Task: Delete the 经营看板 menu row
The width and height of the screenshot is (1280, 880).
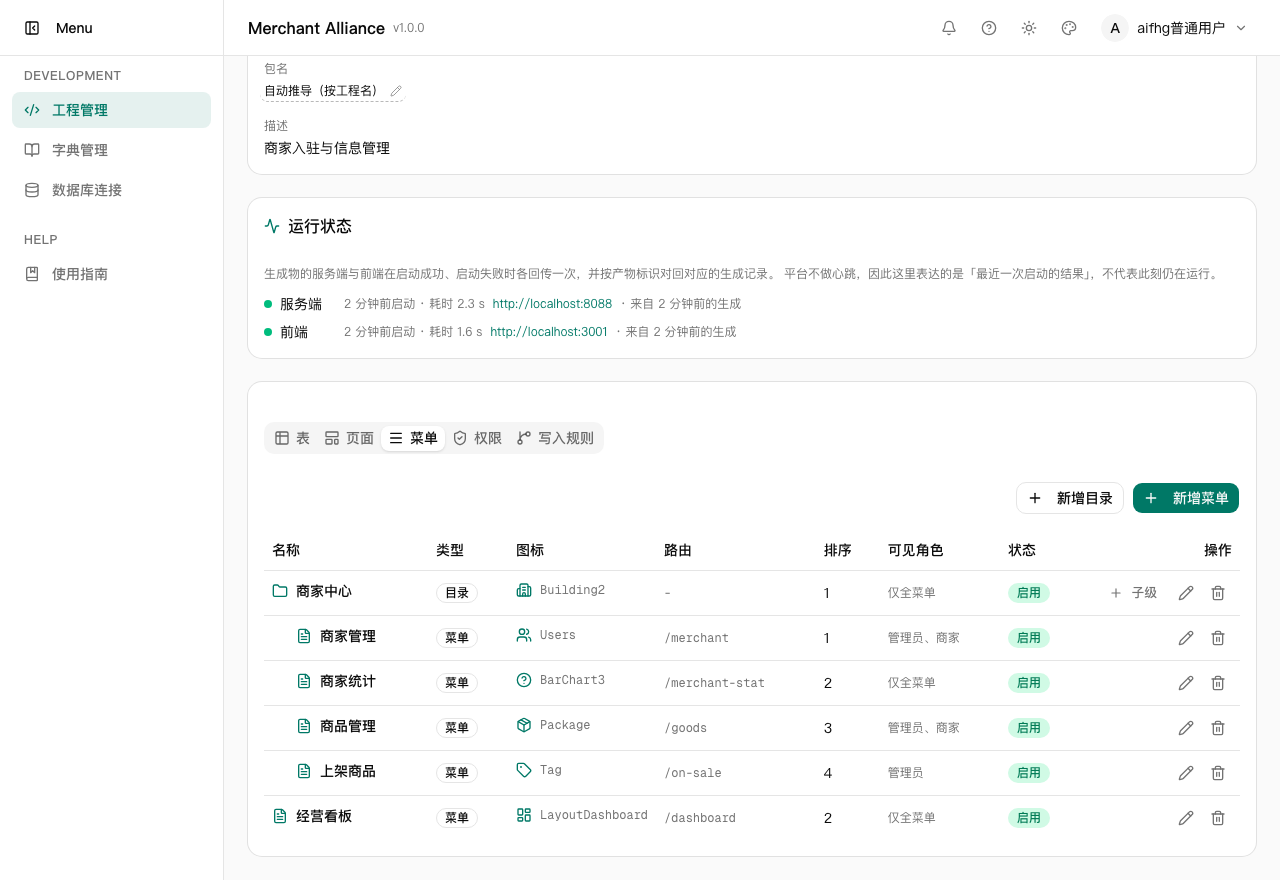Action: 1218,818
